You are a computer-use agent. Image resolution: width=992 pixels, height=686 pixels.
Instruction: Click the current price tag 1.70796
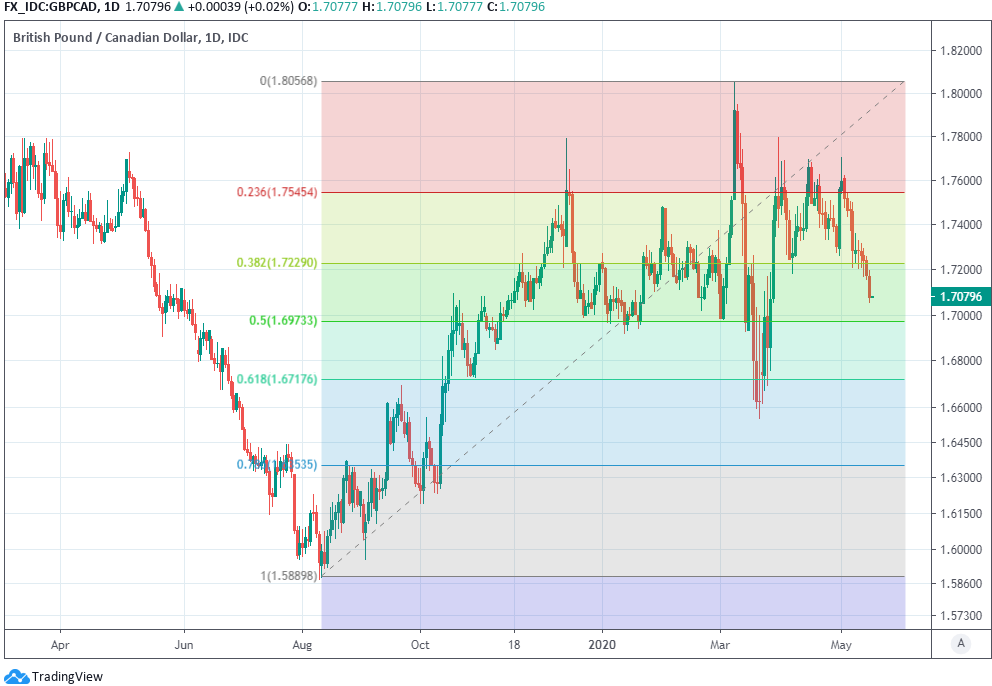click(x=958, y=296)
